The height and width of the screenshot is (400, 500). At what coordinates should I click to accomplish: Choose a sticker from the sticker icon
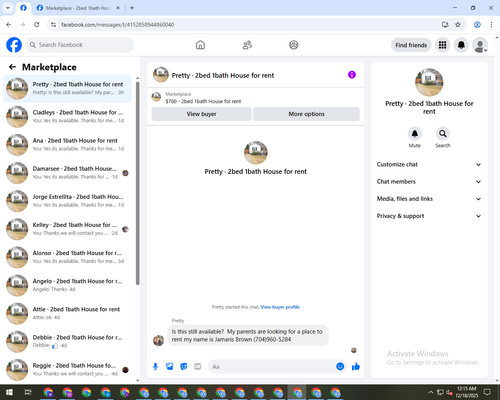coord(184,367)
